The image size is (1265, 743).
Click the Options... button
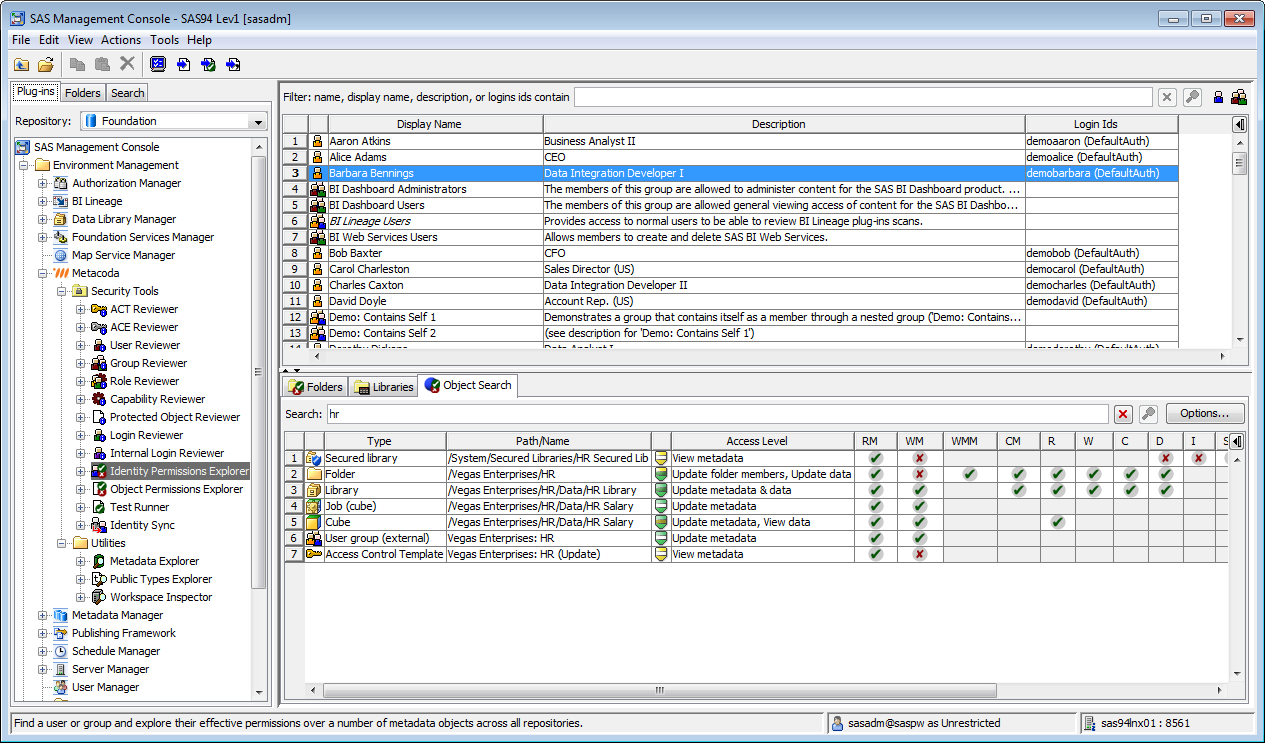pos(1205,414)
